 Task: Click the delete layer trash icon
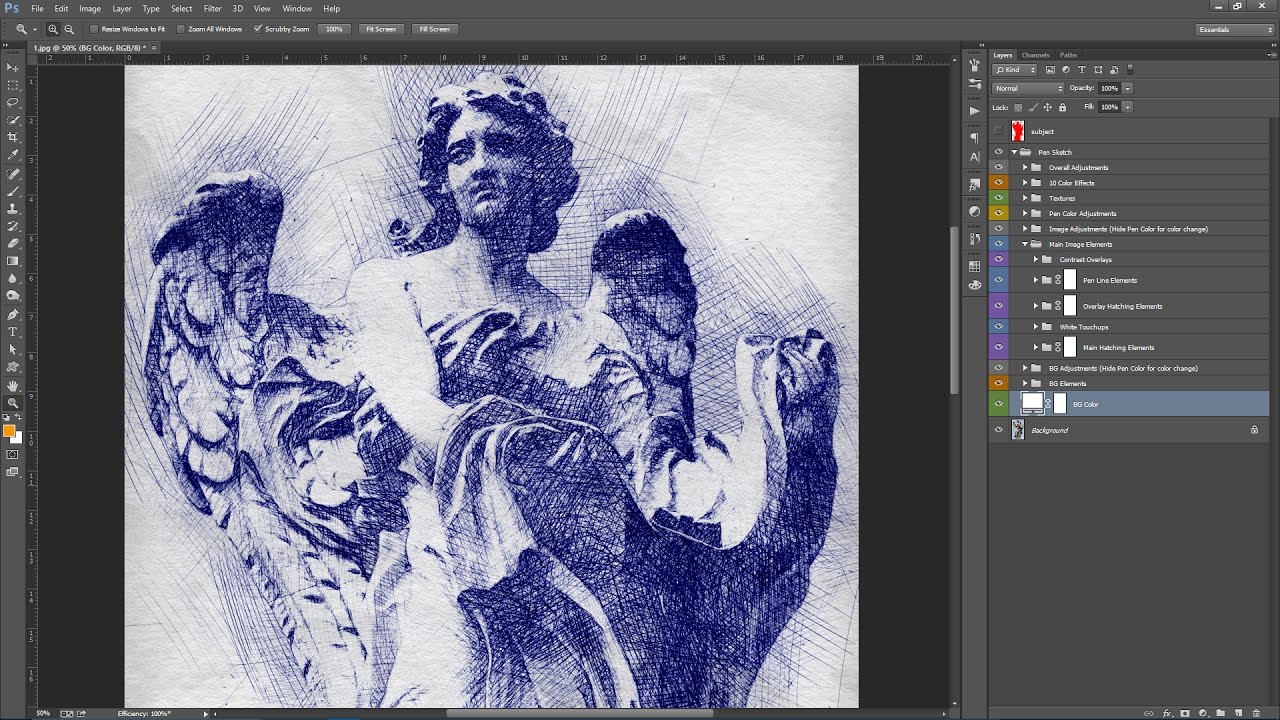(x=1255, y=713)
